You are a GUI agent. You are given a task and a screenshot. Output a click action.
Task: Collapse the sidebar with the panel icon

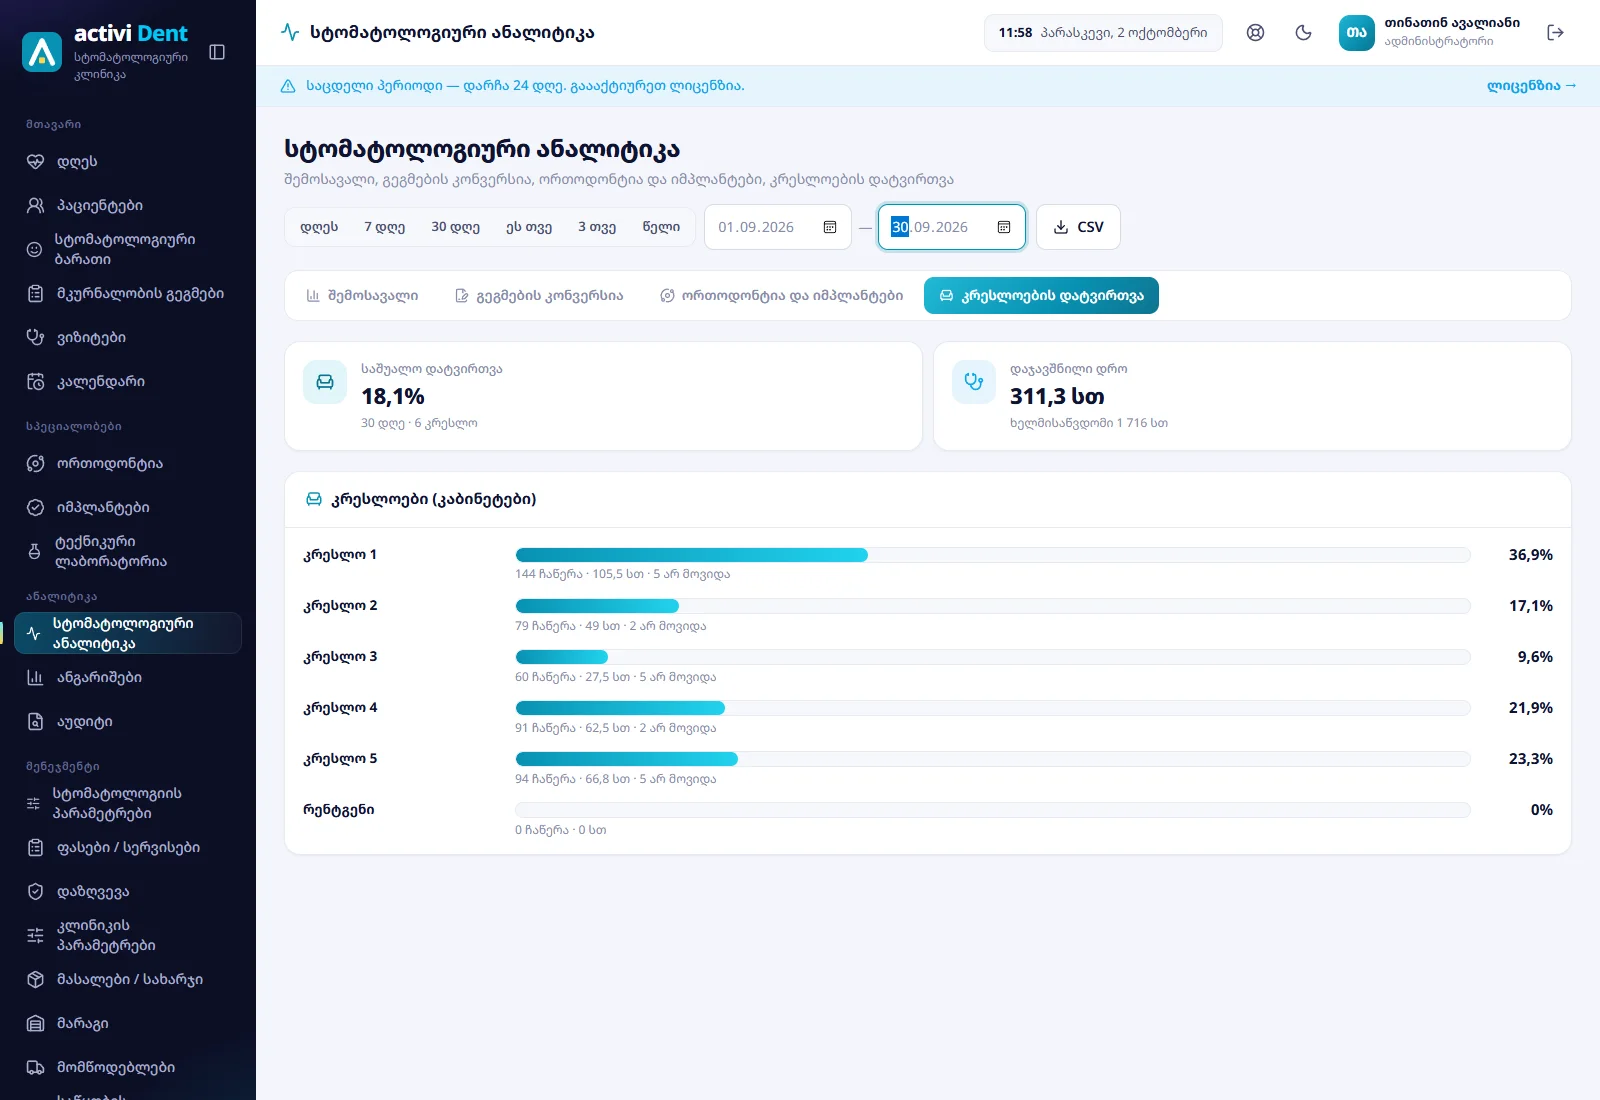217,52
